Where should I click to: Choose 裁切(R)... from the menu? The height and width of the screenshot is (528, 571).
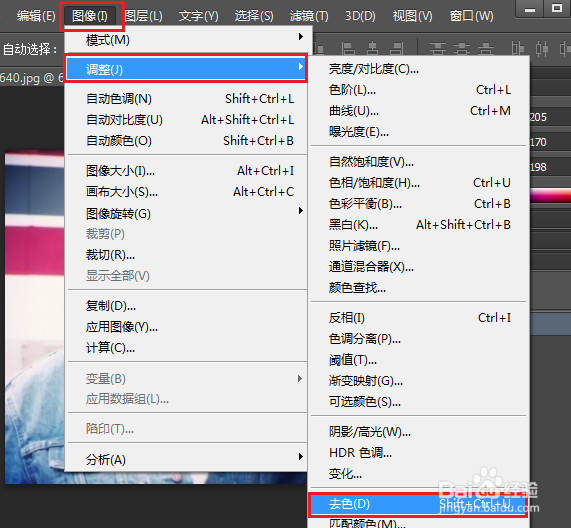pyautogui.click(x=188, y=255)
